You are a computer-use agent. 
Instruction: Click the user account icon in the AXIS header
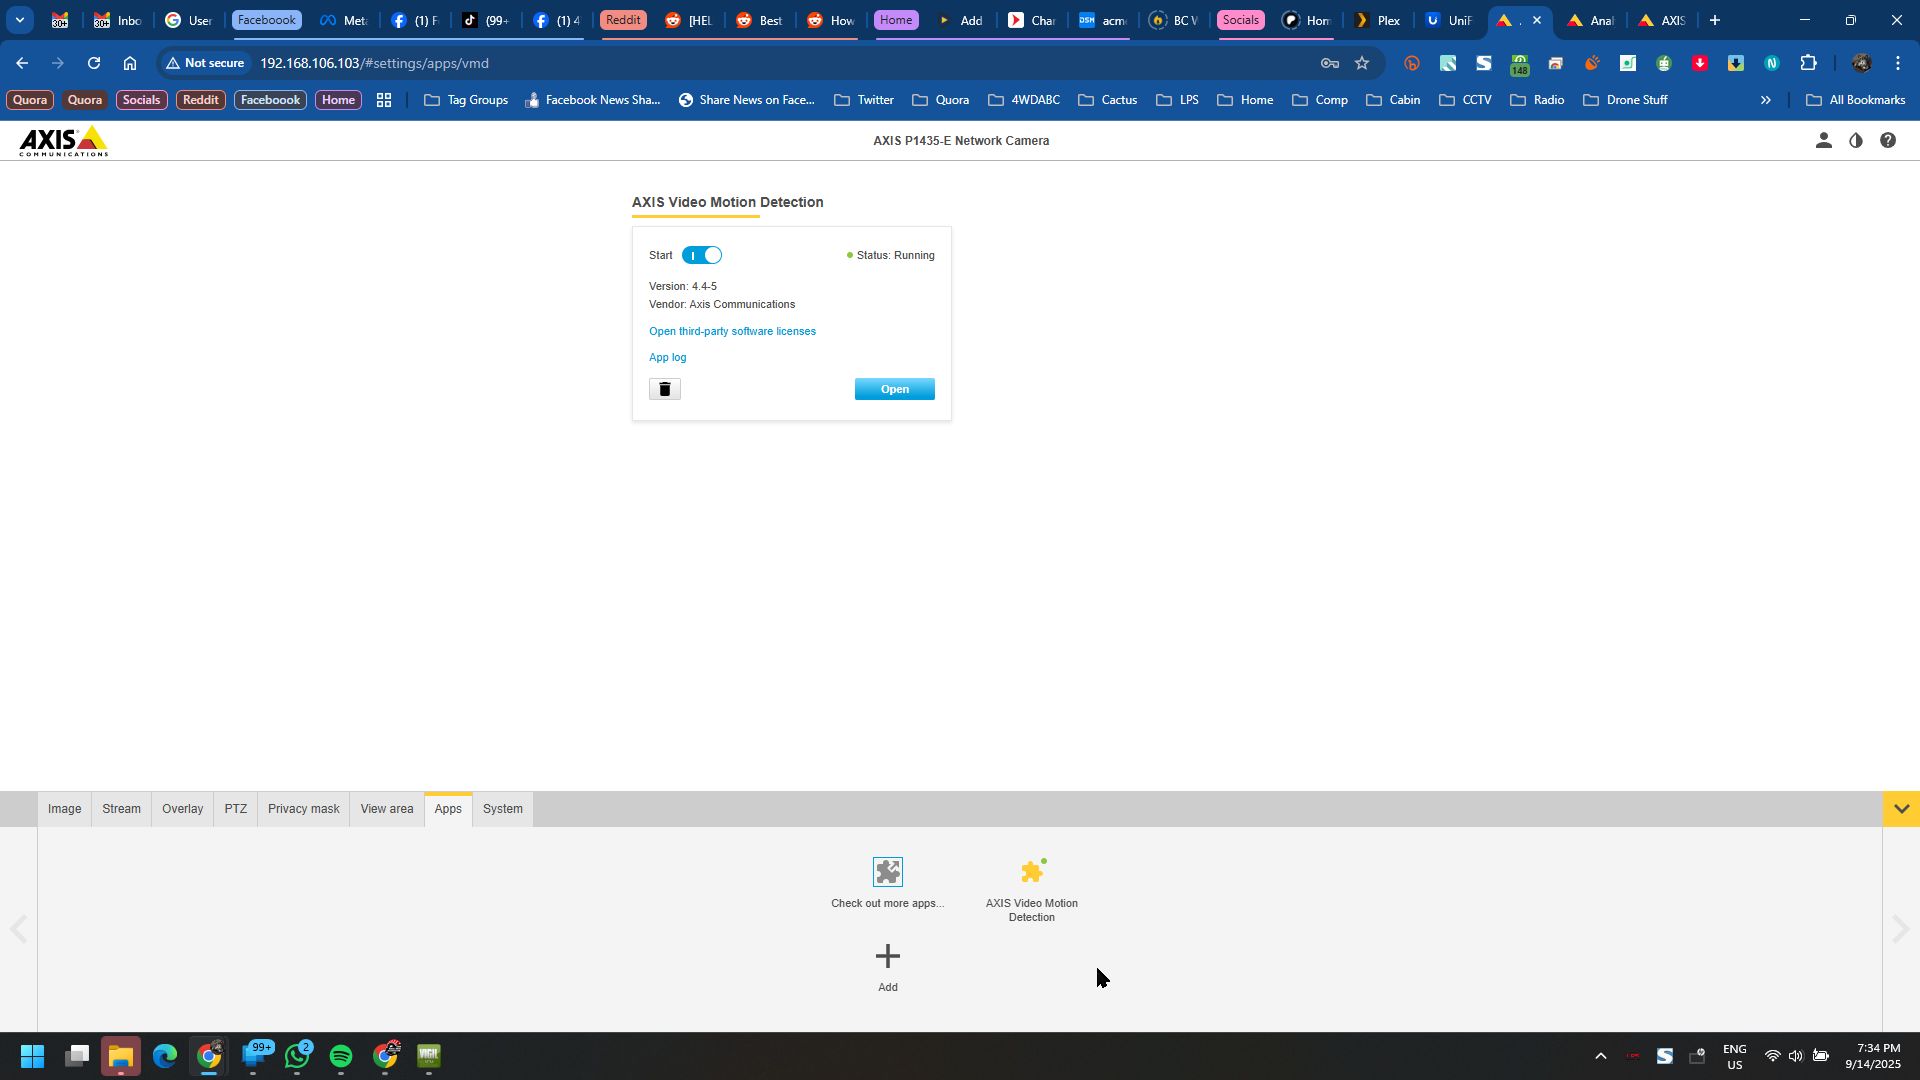[x=1823, y=141]
